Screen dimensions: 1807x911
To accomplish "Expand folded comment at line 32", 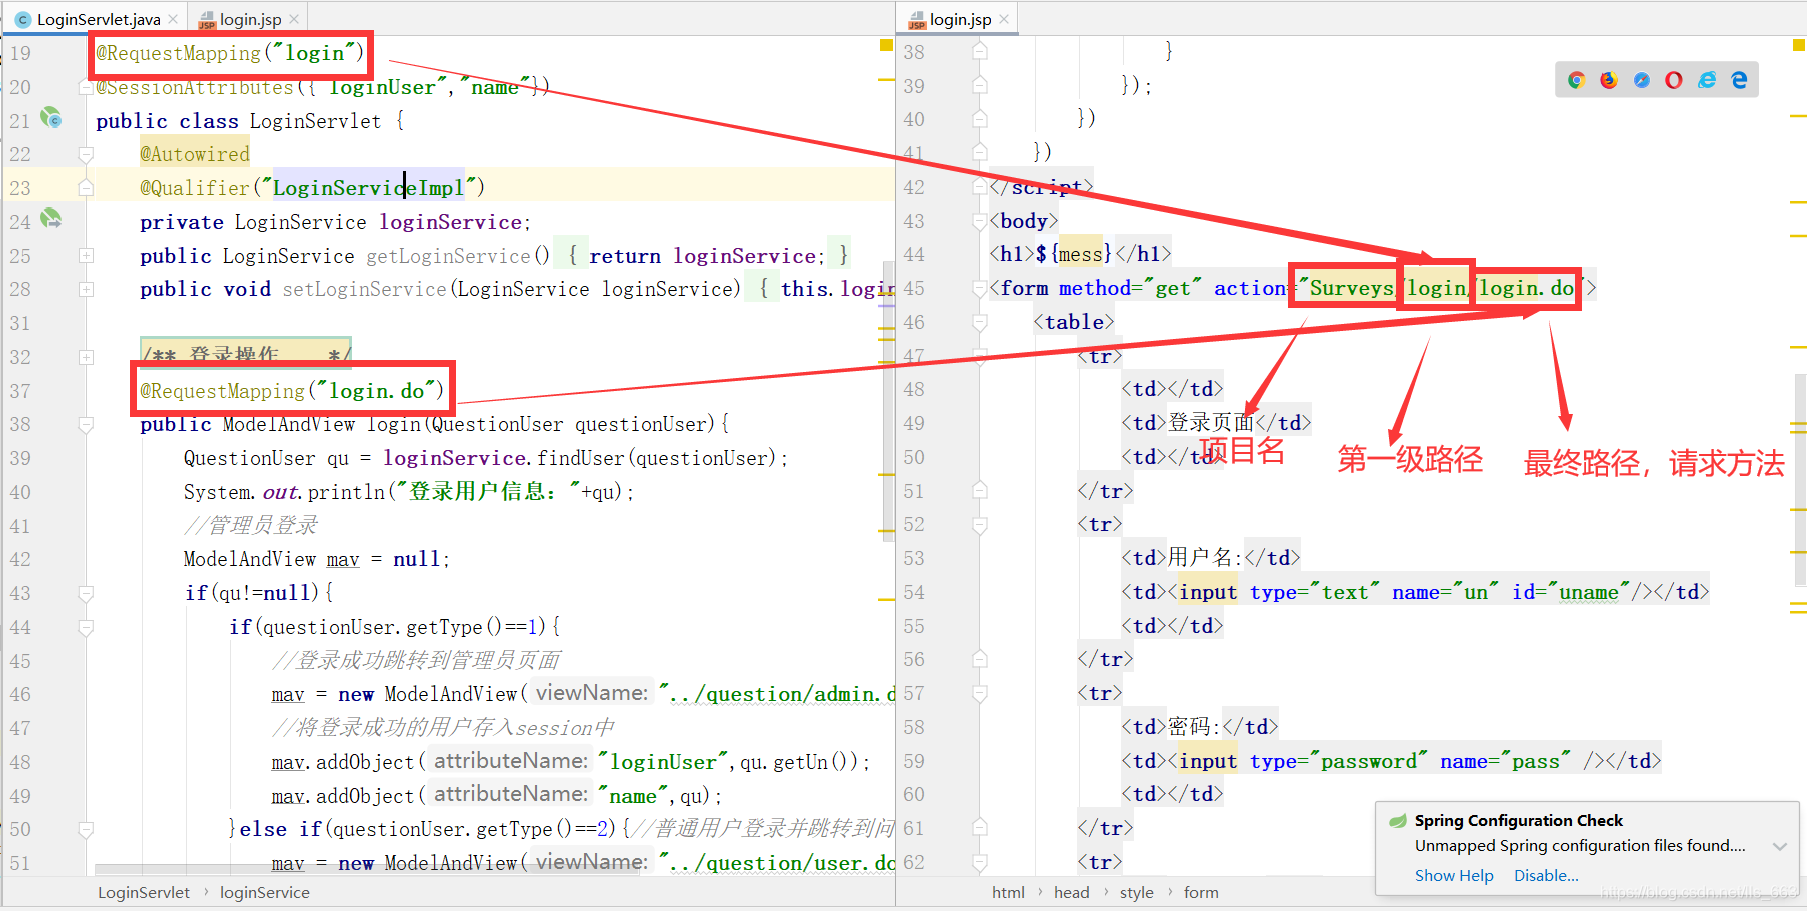I will [86, 357].
